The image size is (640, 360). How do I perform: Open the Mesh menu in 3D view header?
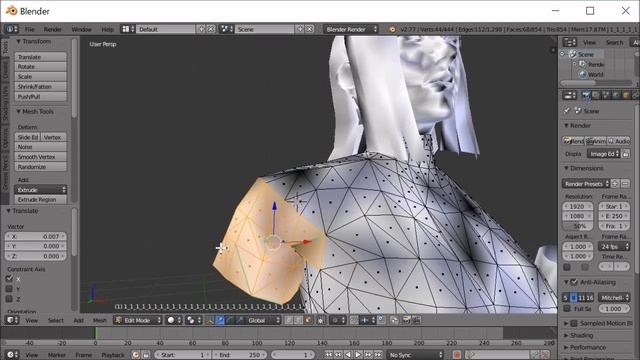[x=99, y=320]
